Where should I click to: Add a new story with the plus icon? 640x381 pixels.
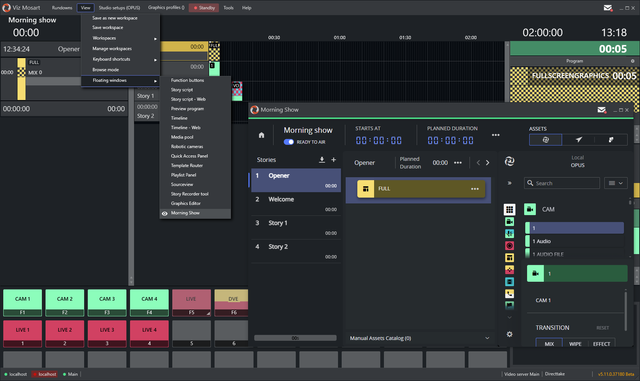click(333, 160)
